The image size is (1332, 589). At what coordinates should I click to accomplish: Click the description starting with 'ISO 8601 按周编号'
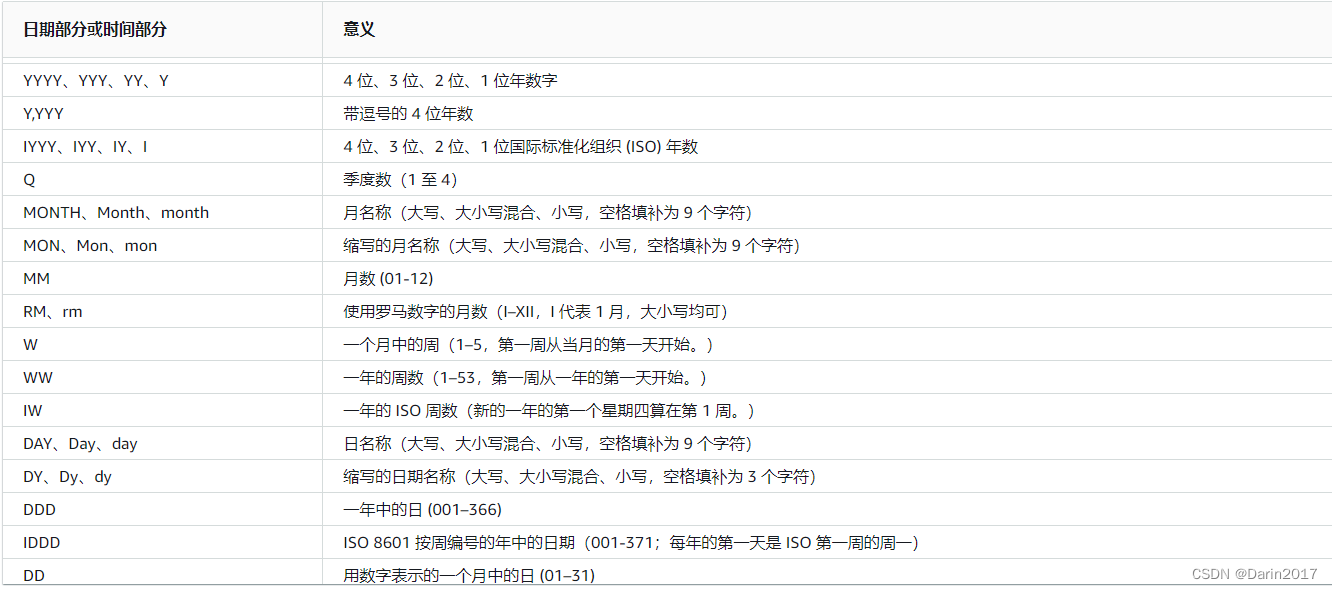[631, 543]
